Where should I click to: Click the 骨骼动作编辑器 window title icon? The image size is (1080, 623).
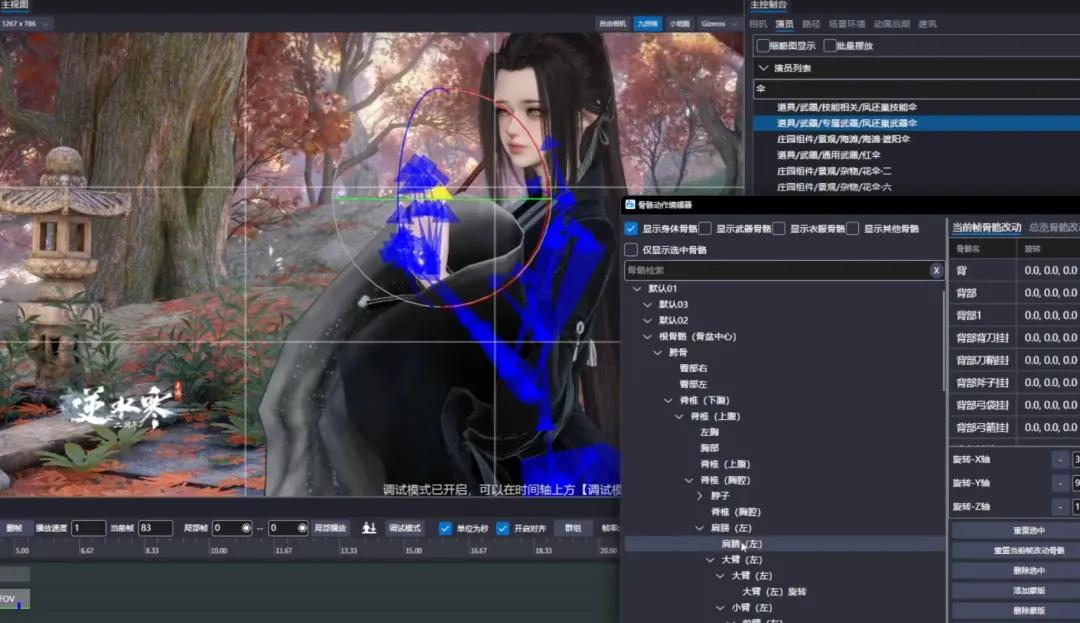(630, 204)
